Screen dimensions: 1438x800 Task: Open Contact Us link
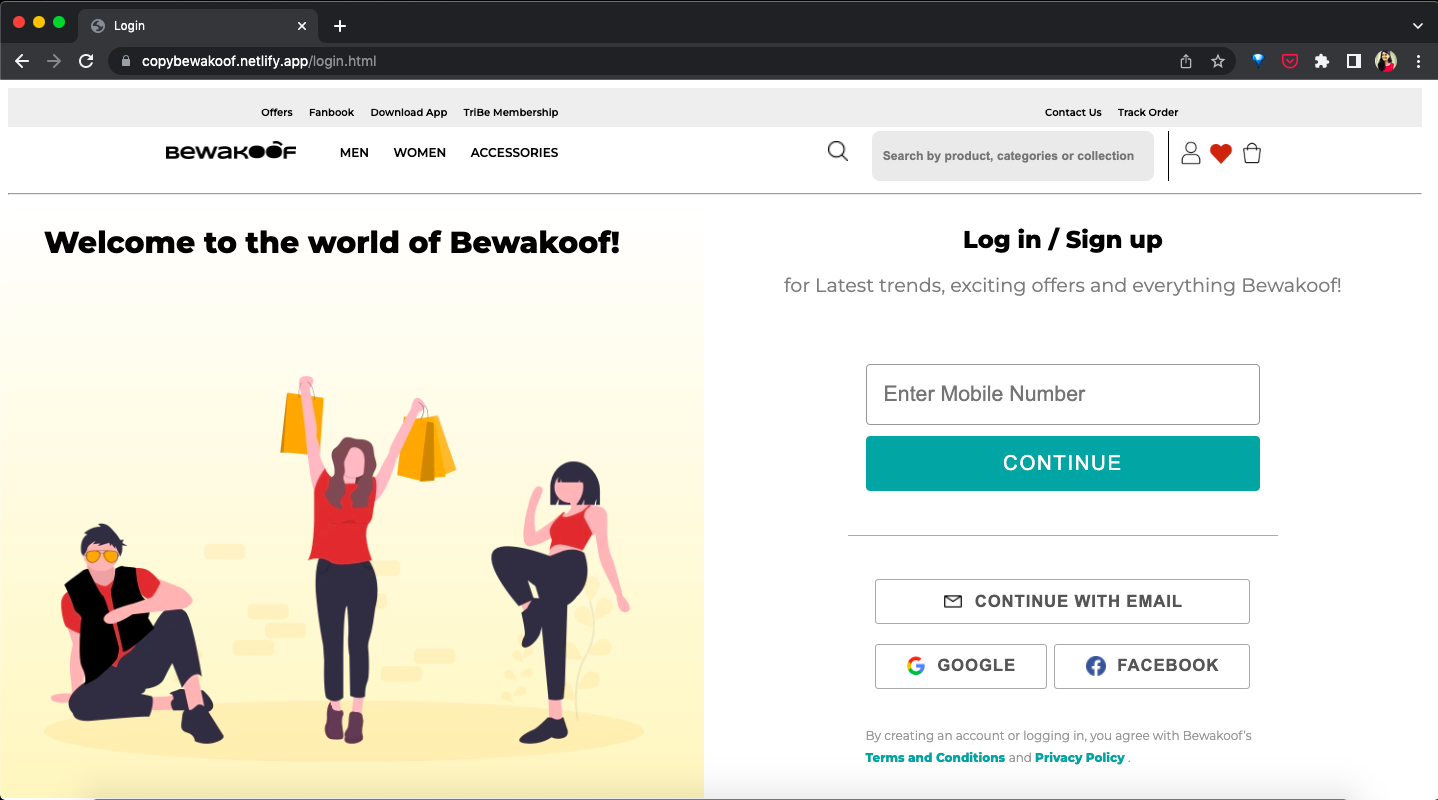point(1073,112)
